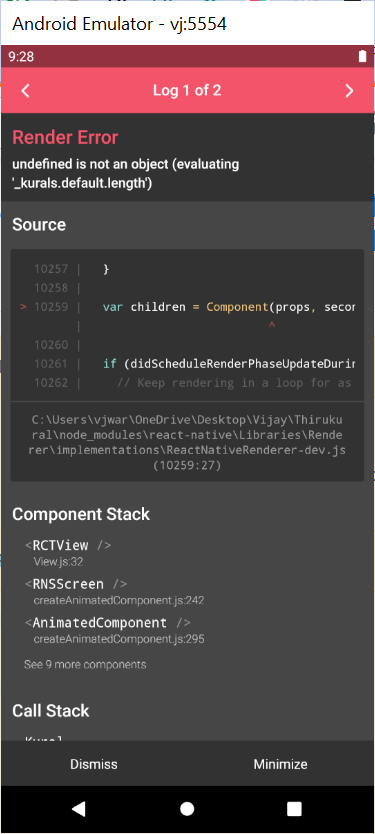The height and width of the screenshot is (834, 375).
Task: Open the AnimatedComponent stack entry
Action: [114, 629]
